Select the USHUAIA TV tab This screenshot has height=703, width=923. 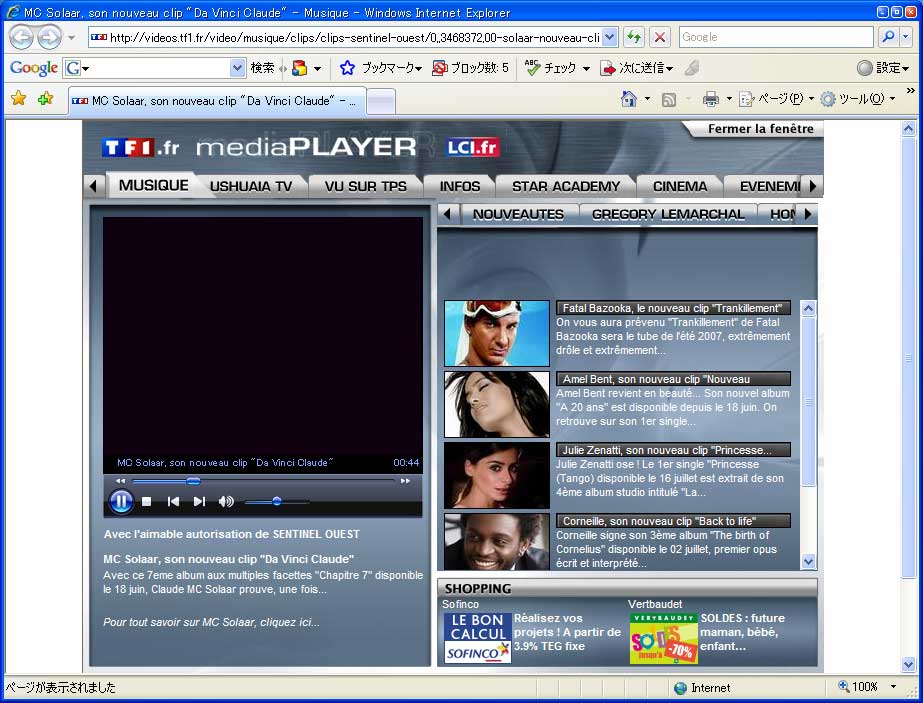click(x=251, y=186)
